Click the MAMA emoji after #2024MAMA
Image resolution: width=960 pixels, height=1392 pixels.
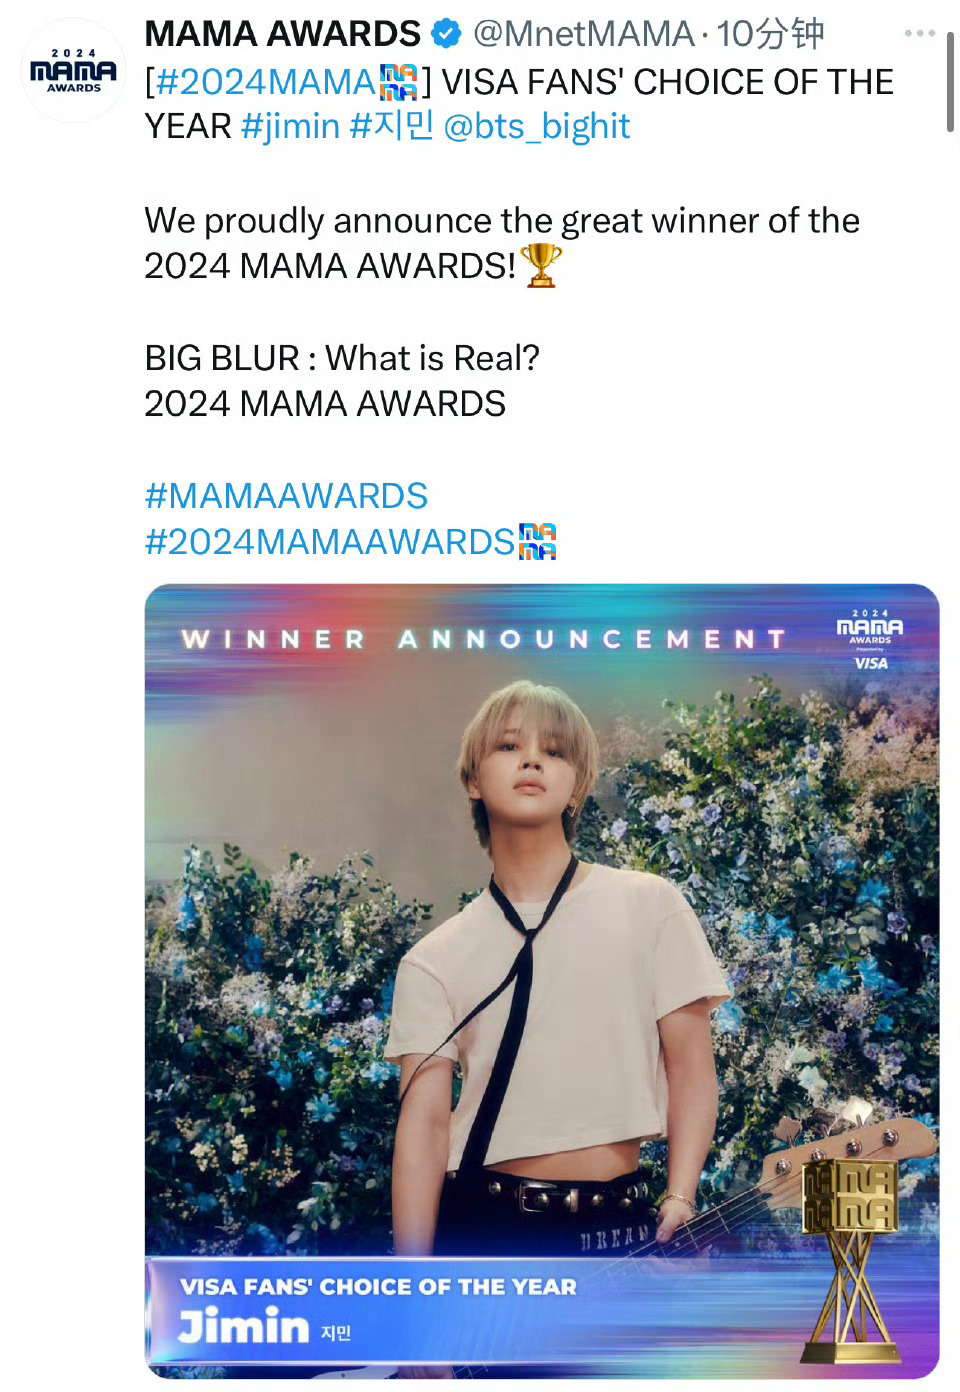tap(399, 82)
